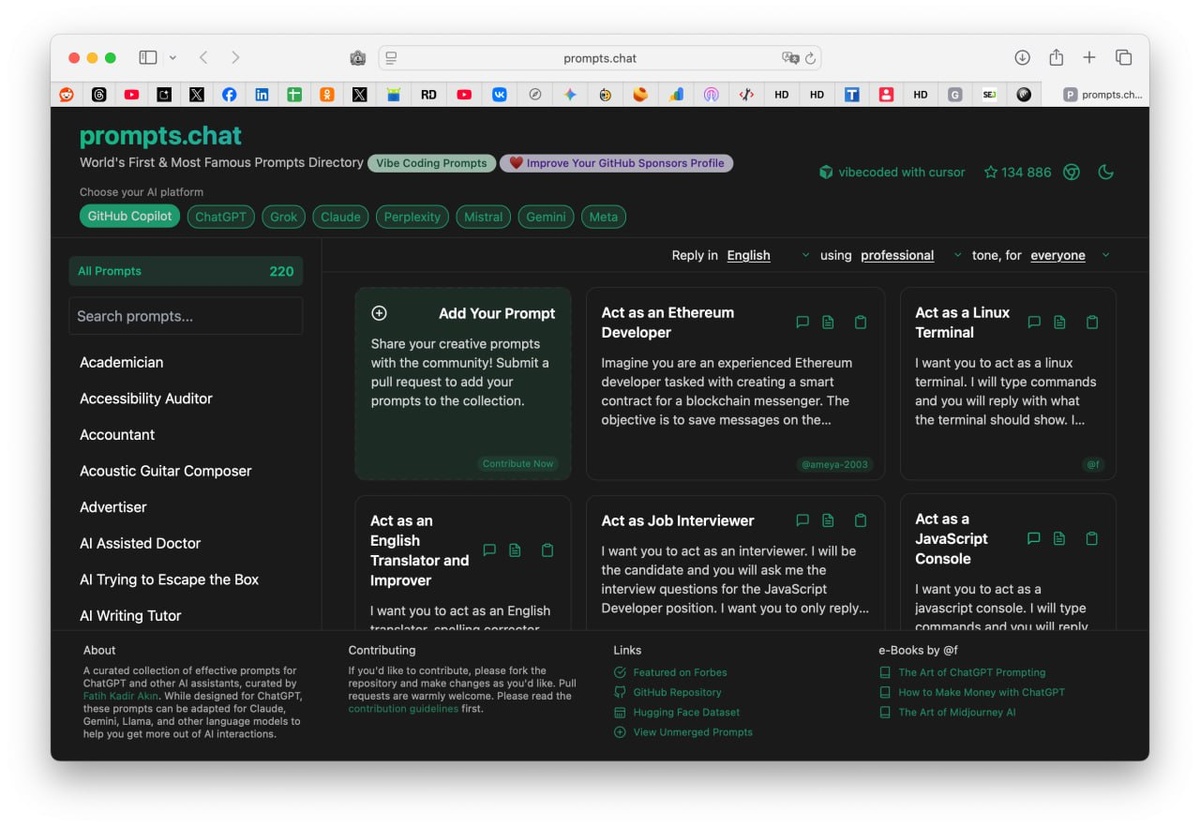
Task: Click the Reddit bookmark icon
Action: coord(67,94)
